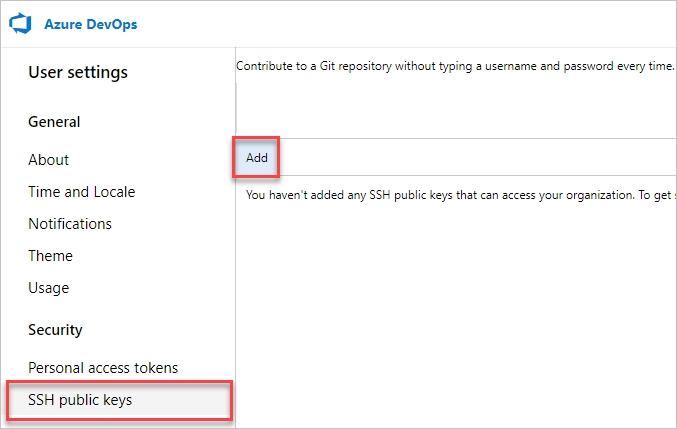Click the 'Contribute to a Git repository' description
Viewport: 677px width, 429px height.
pyautogui.click(x=455, y=66)
